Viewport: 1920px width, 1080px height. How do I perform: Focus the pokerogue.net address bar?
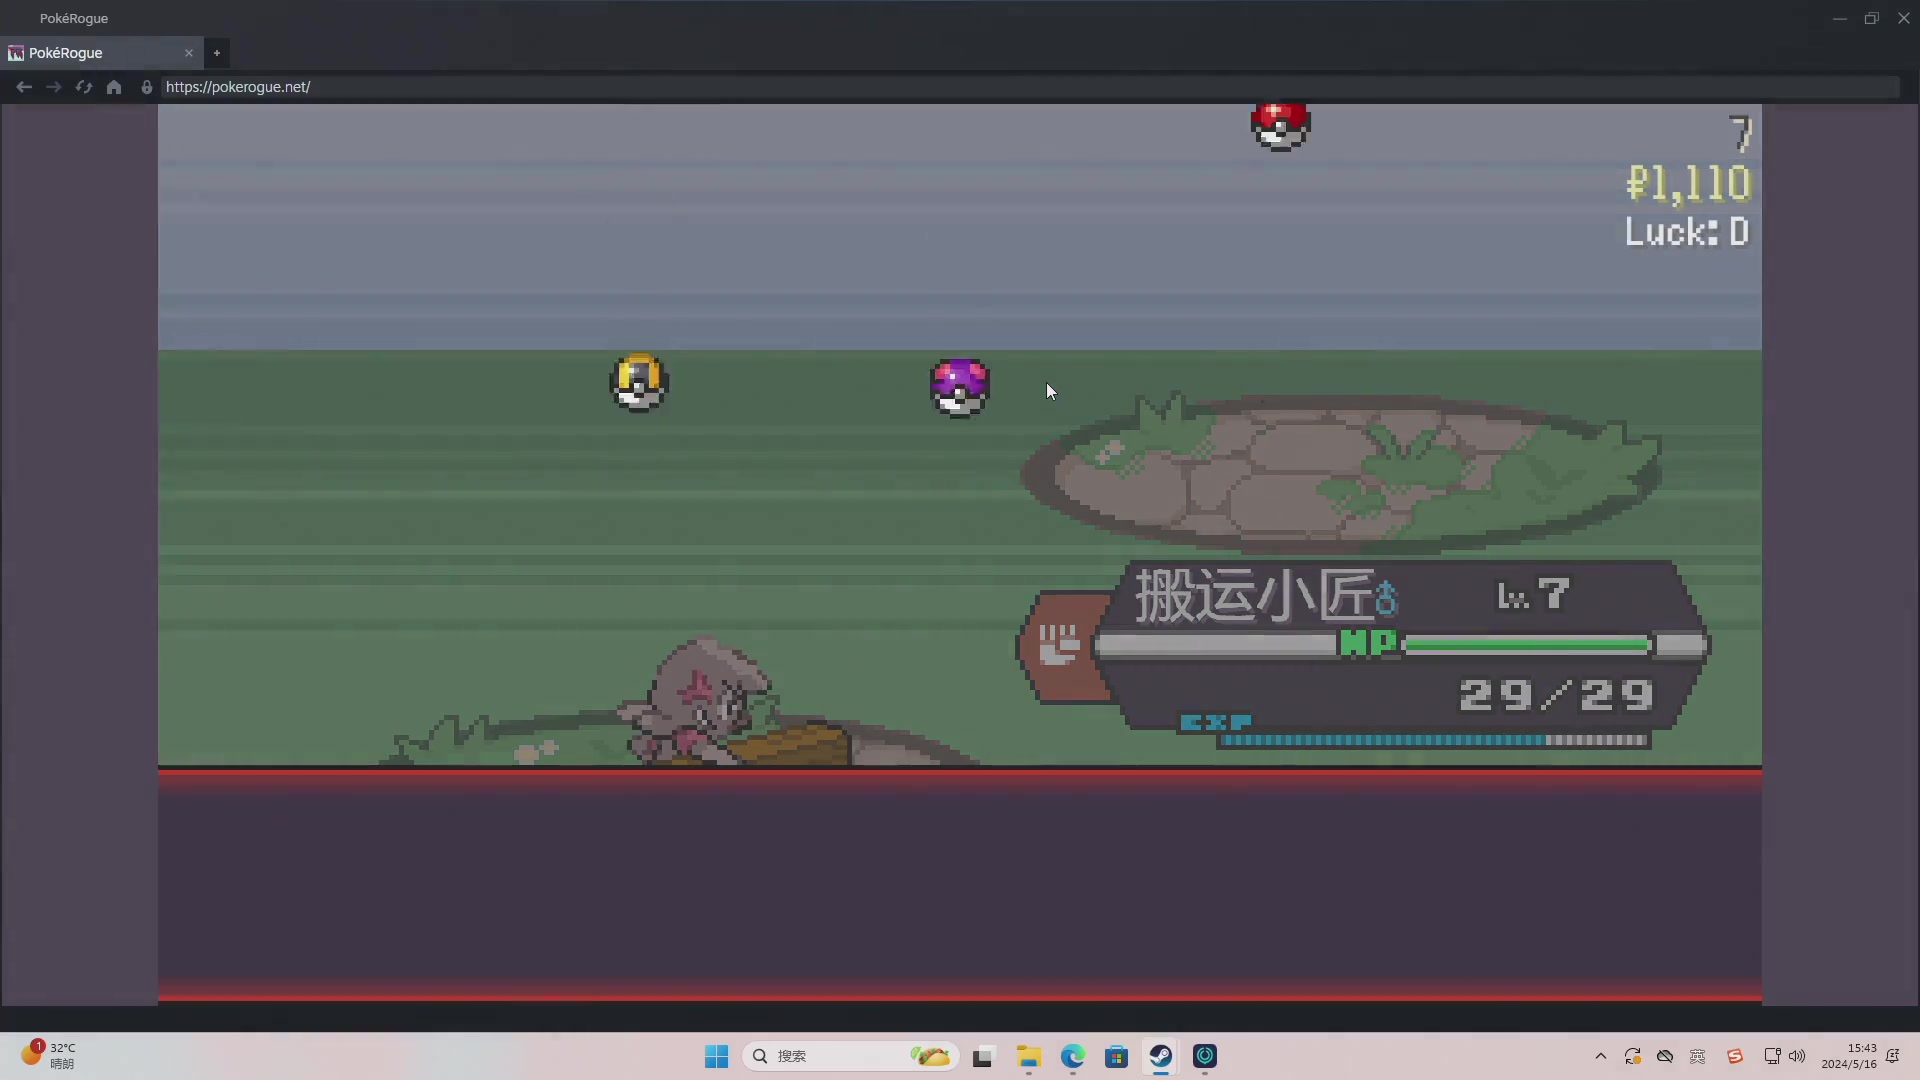point(1030,87)
